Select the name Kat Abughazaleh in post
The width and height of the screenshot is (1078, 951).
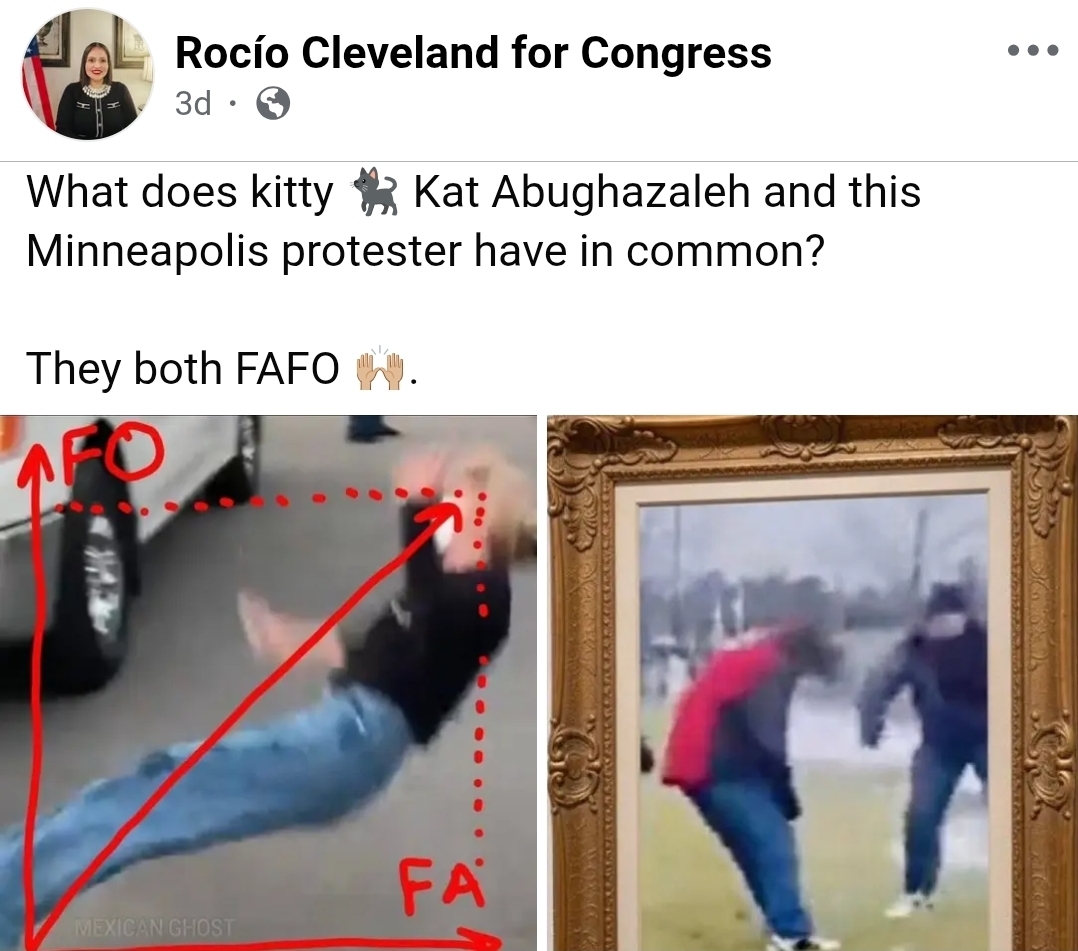tap(581, 192)
